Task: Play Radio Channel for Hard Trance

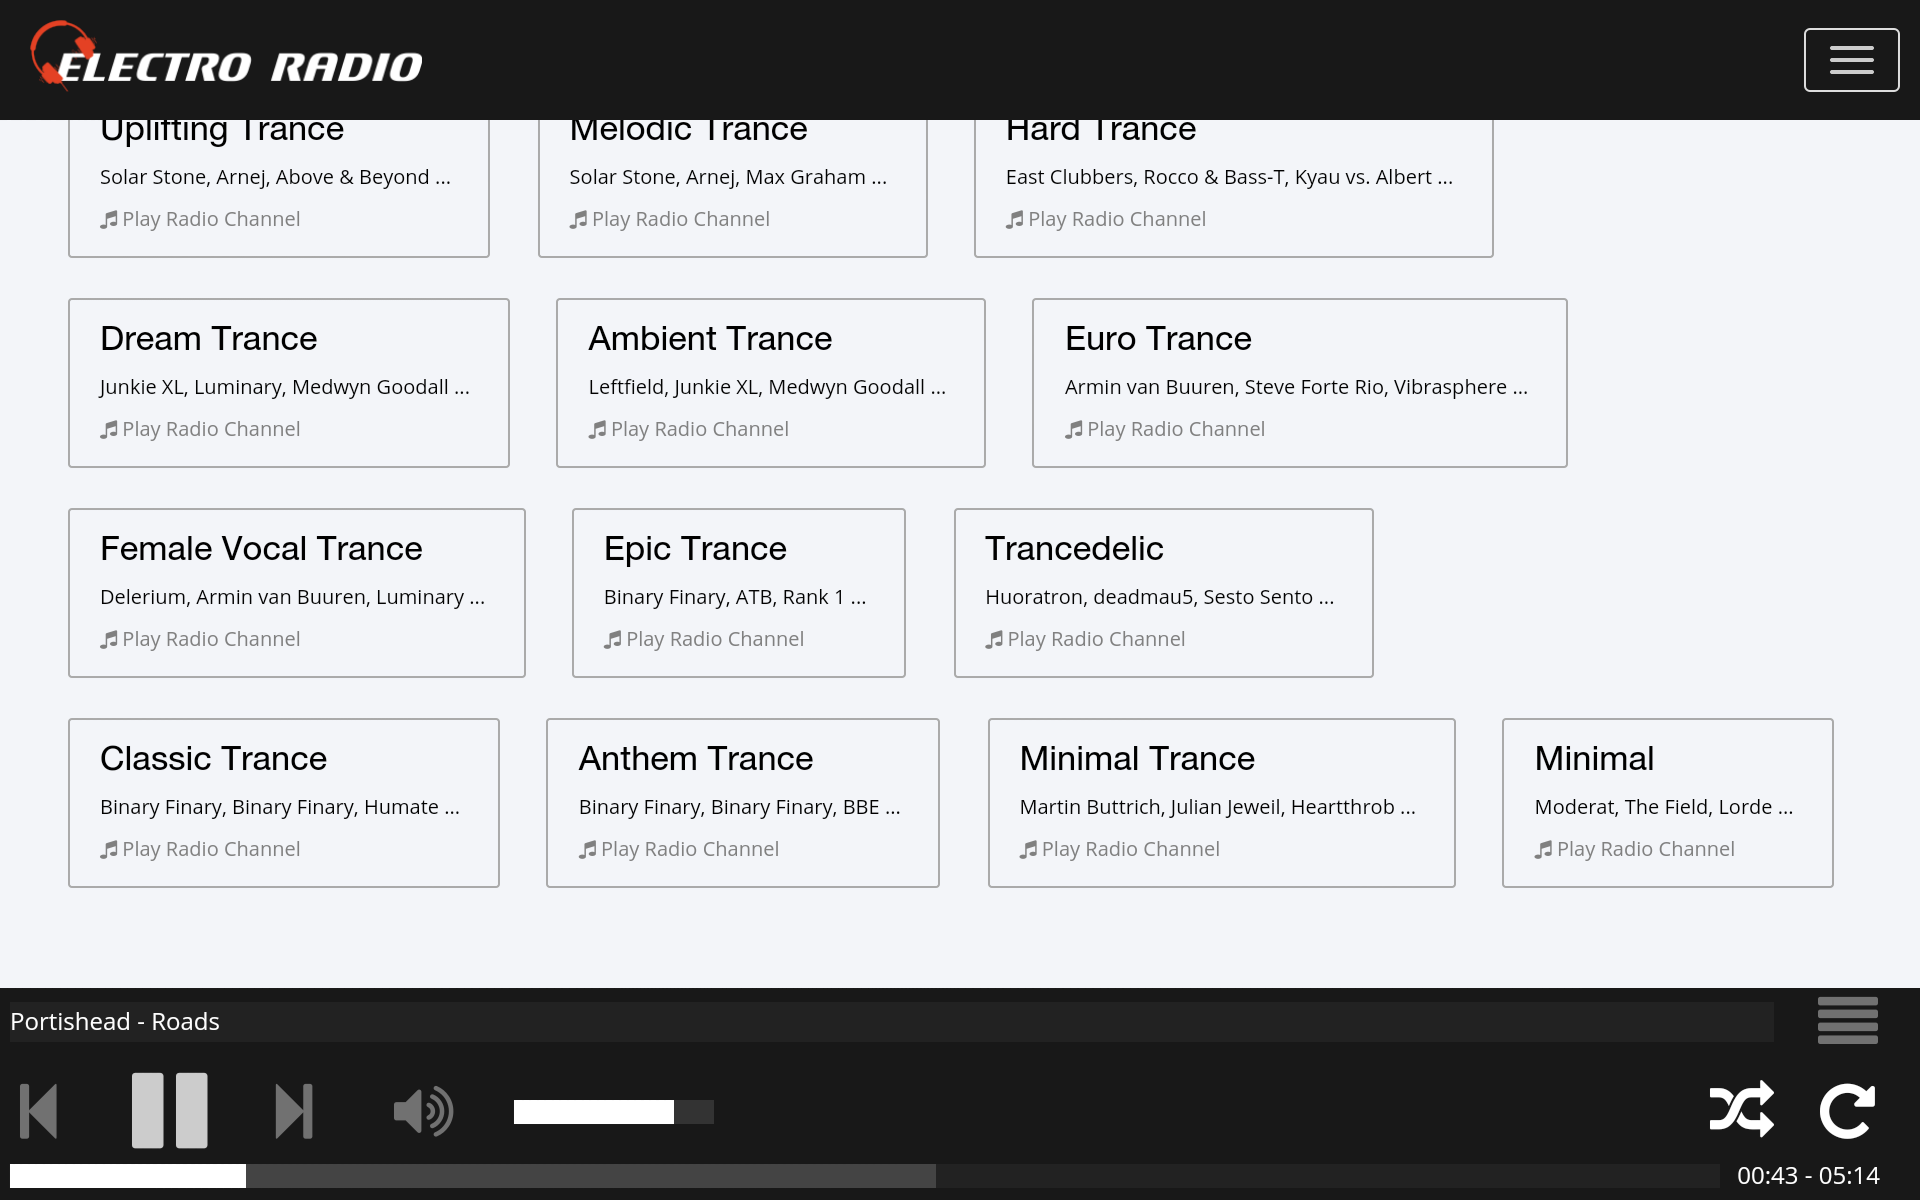Action: pos(1106,219)
